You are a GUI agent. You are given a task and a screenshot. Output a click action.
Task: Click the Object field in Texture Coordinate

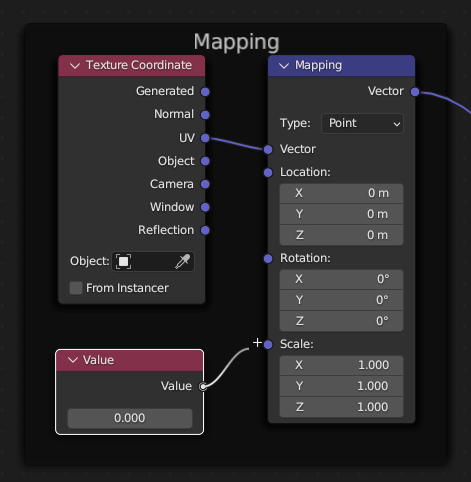click(x=153, y=261)
